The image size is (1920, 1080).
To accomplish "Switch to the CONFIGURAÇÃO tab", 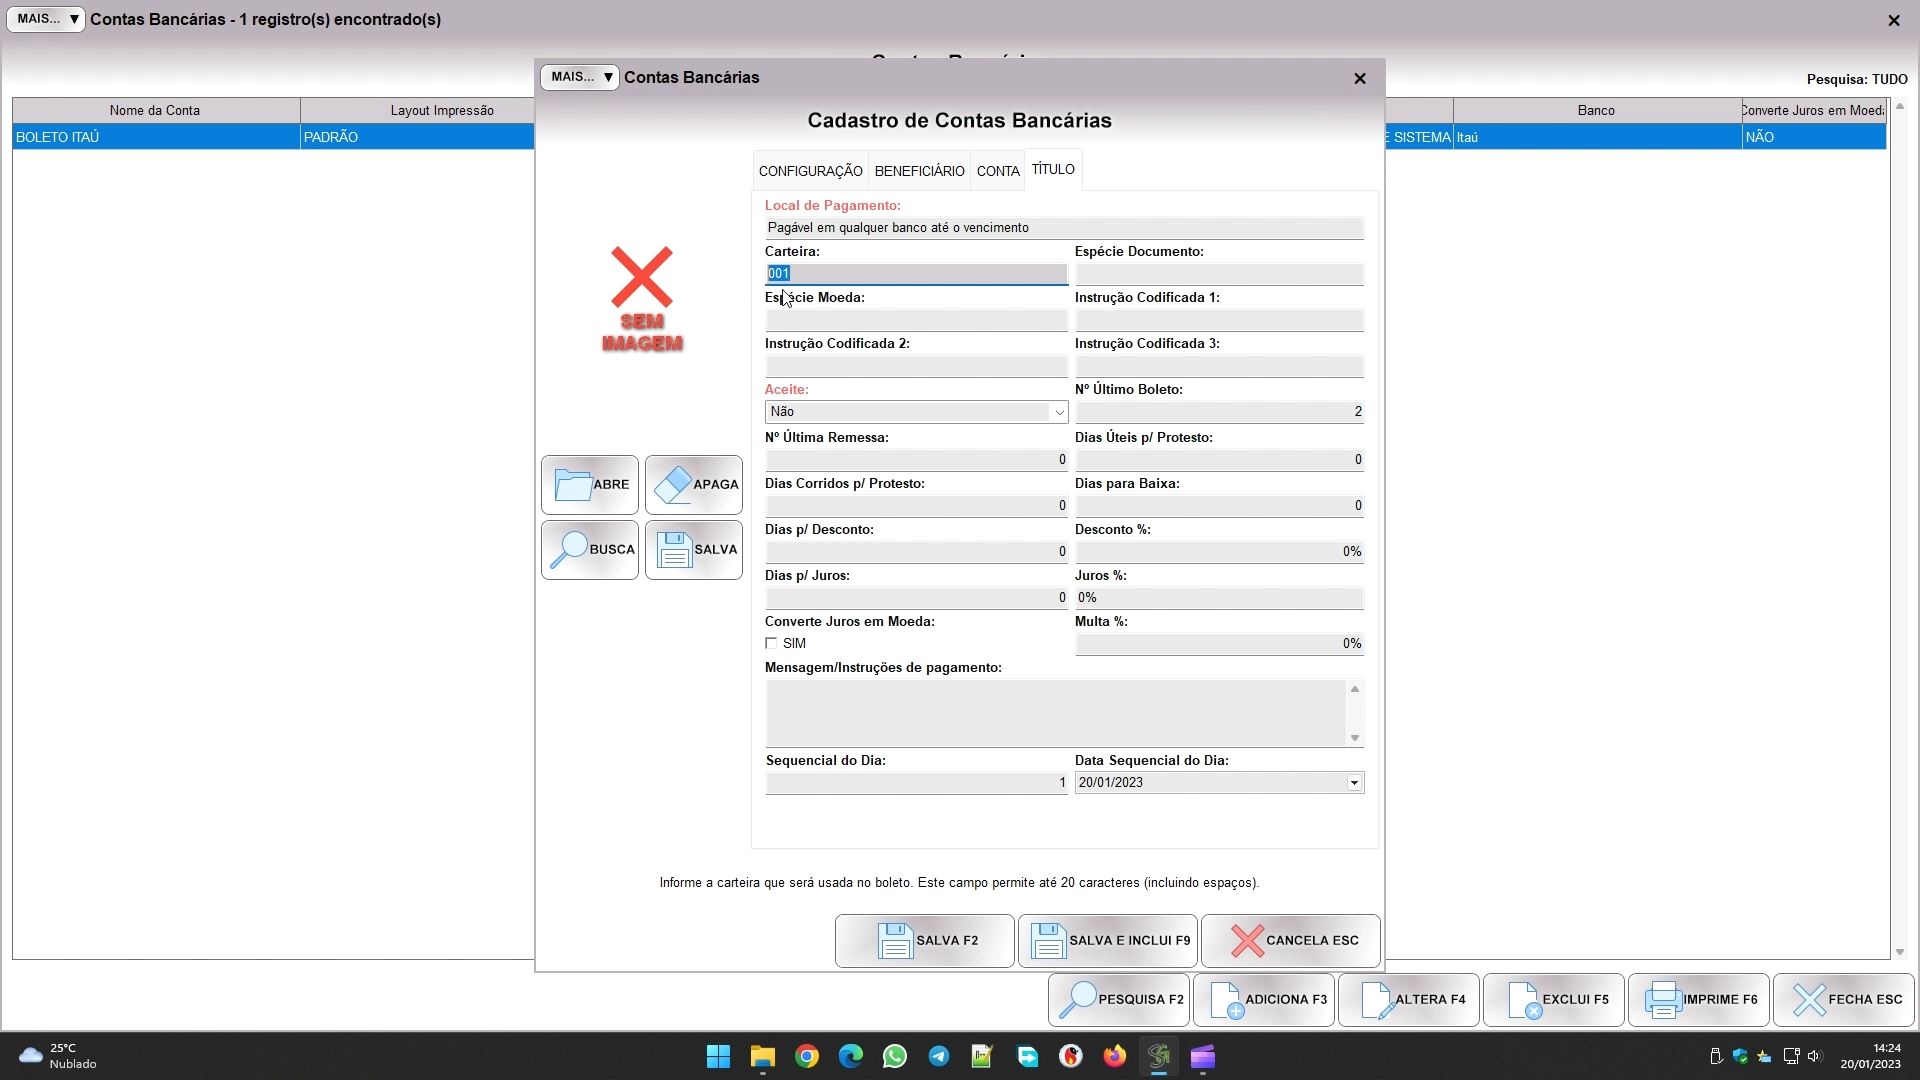I will click(810, 171).
